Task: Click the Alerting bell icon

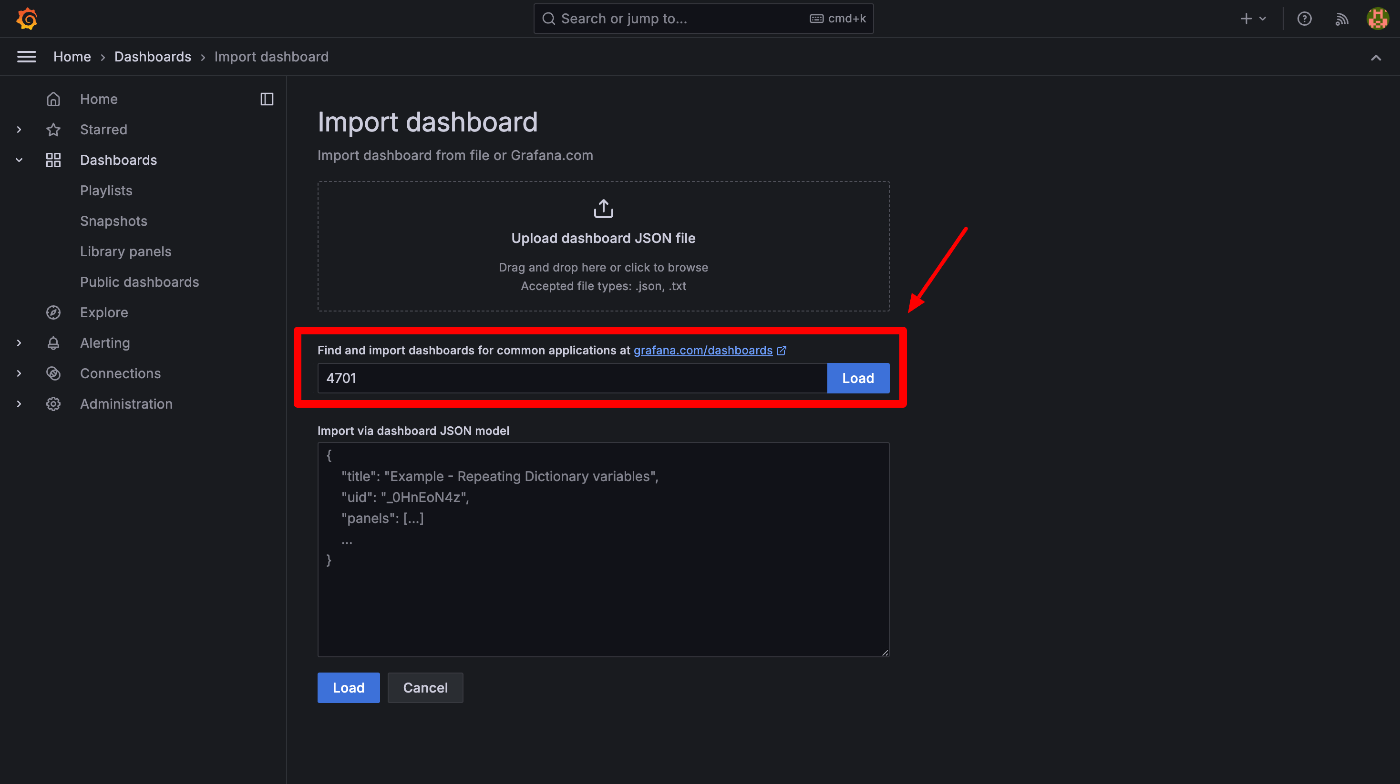Action: [x=54, y=343]
